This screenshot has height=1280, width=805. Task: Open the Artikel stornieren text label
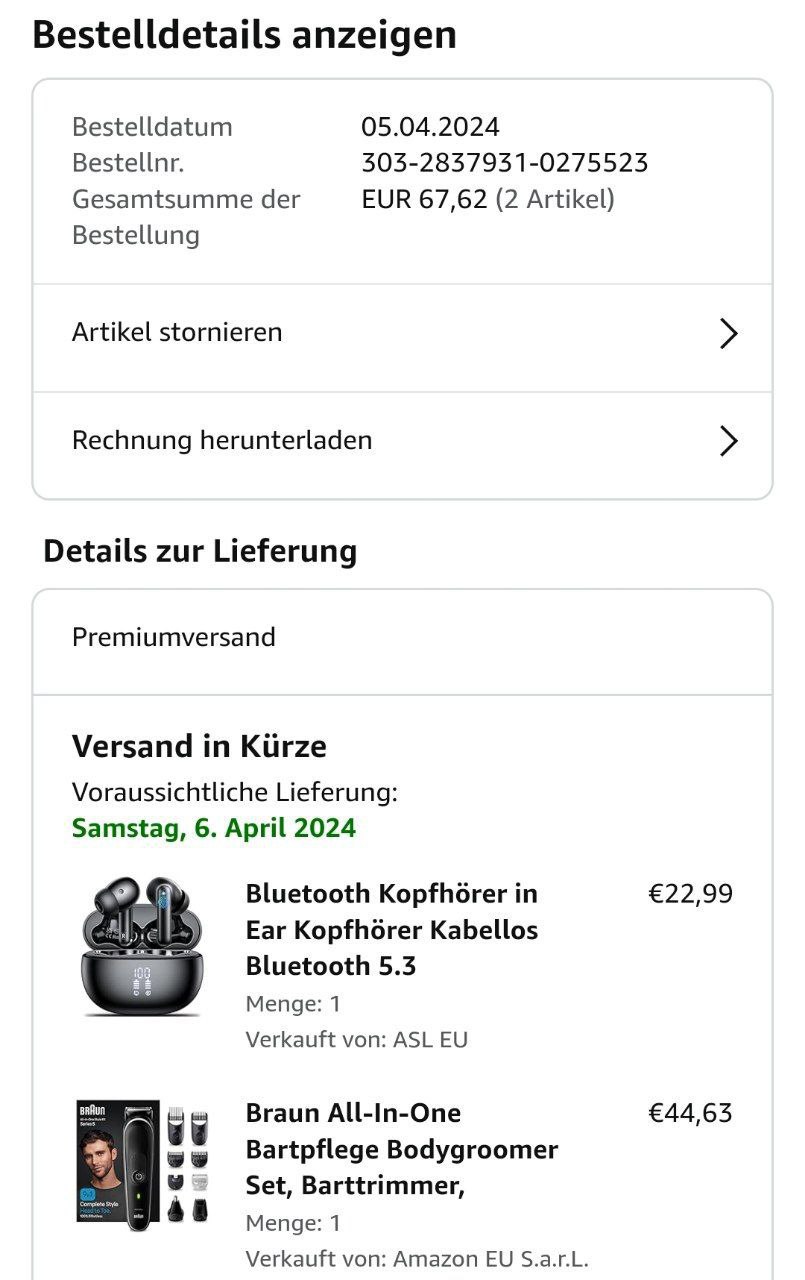[x=177, y=332]
